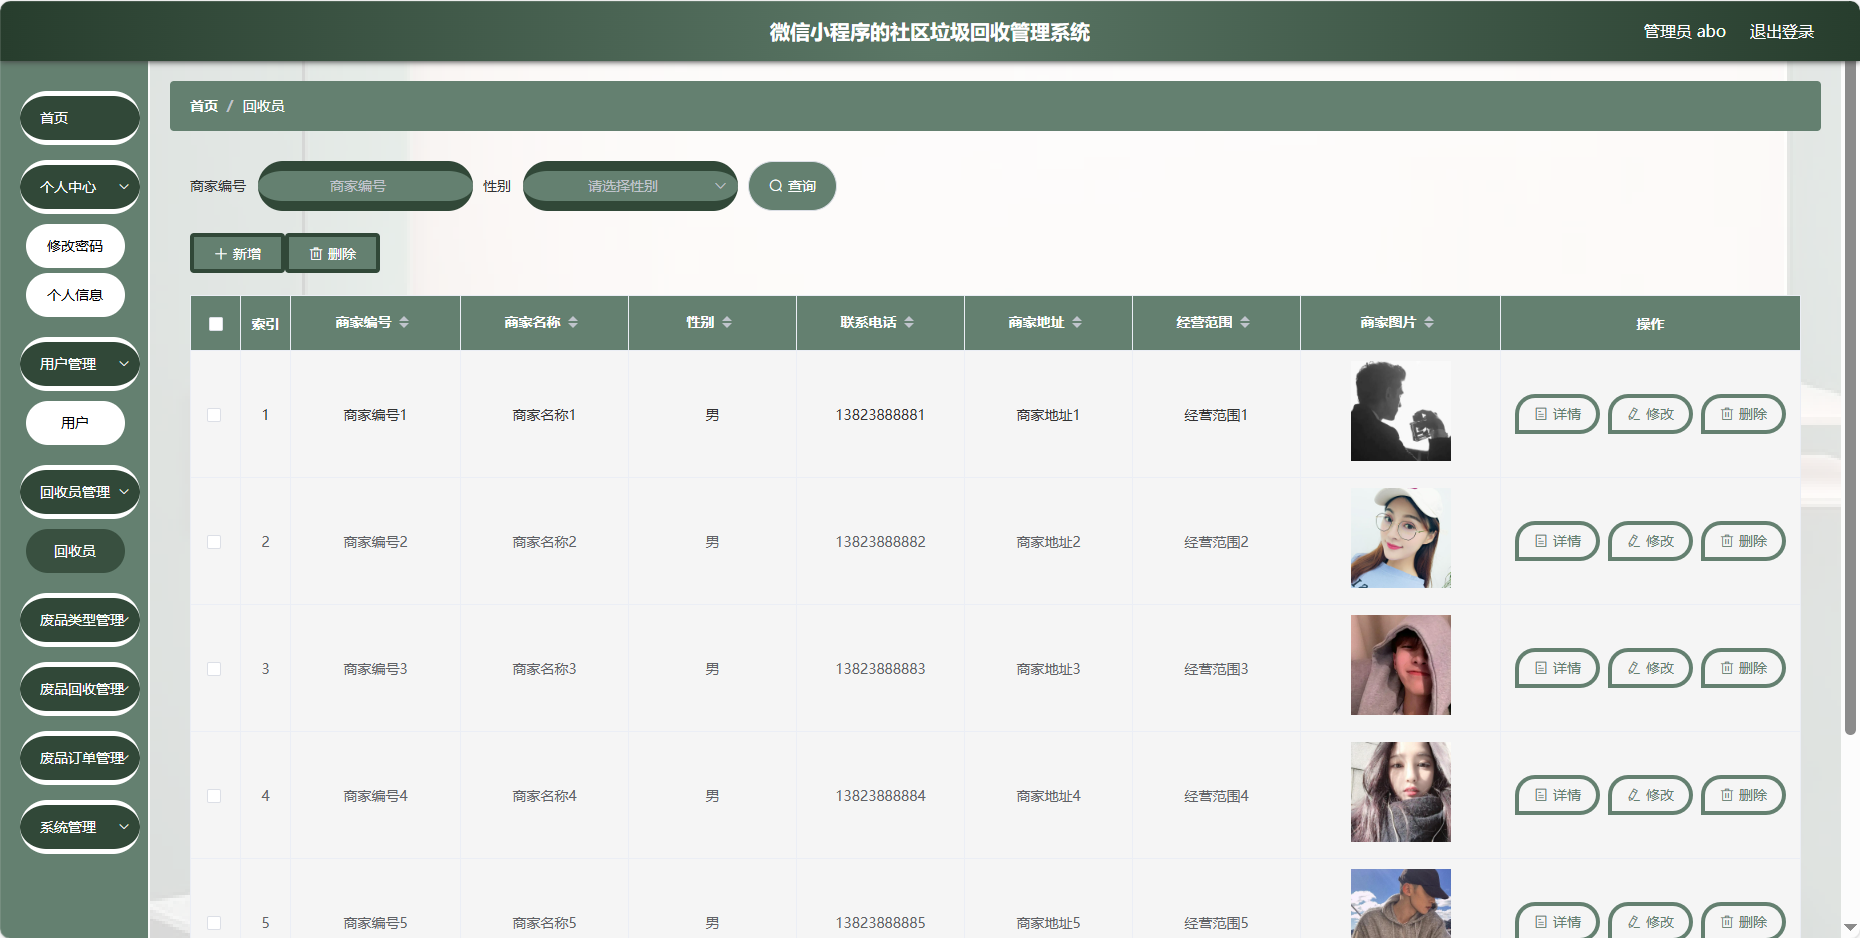
Task: Open 修改密码 sidebar item
Action: (x=75, y=246)
